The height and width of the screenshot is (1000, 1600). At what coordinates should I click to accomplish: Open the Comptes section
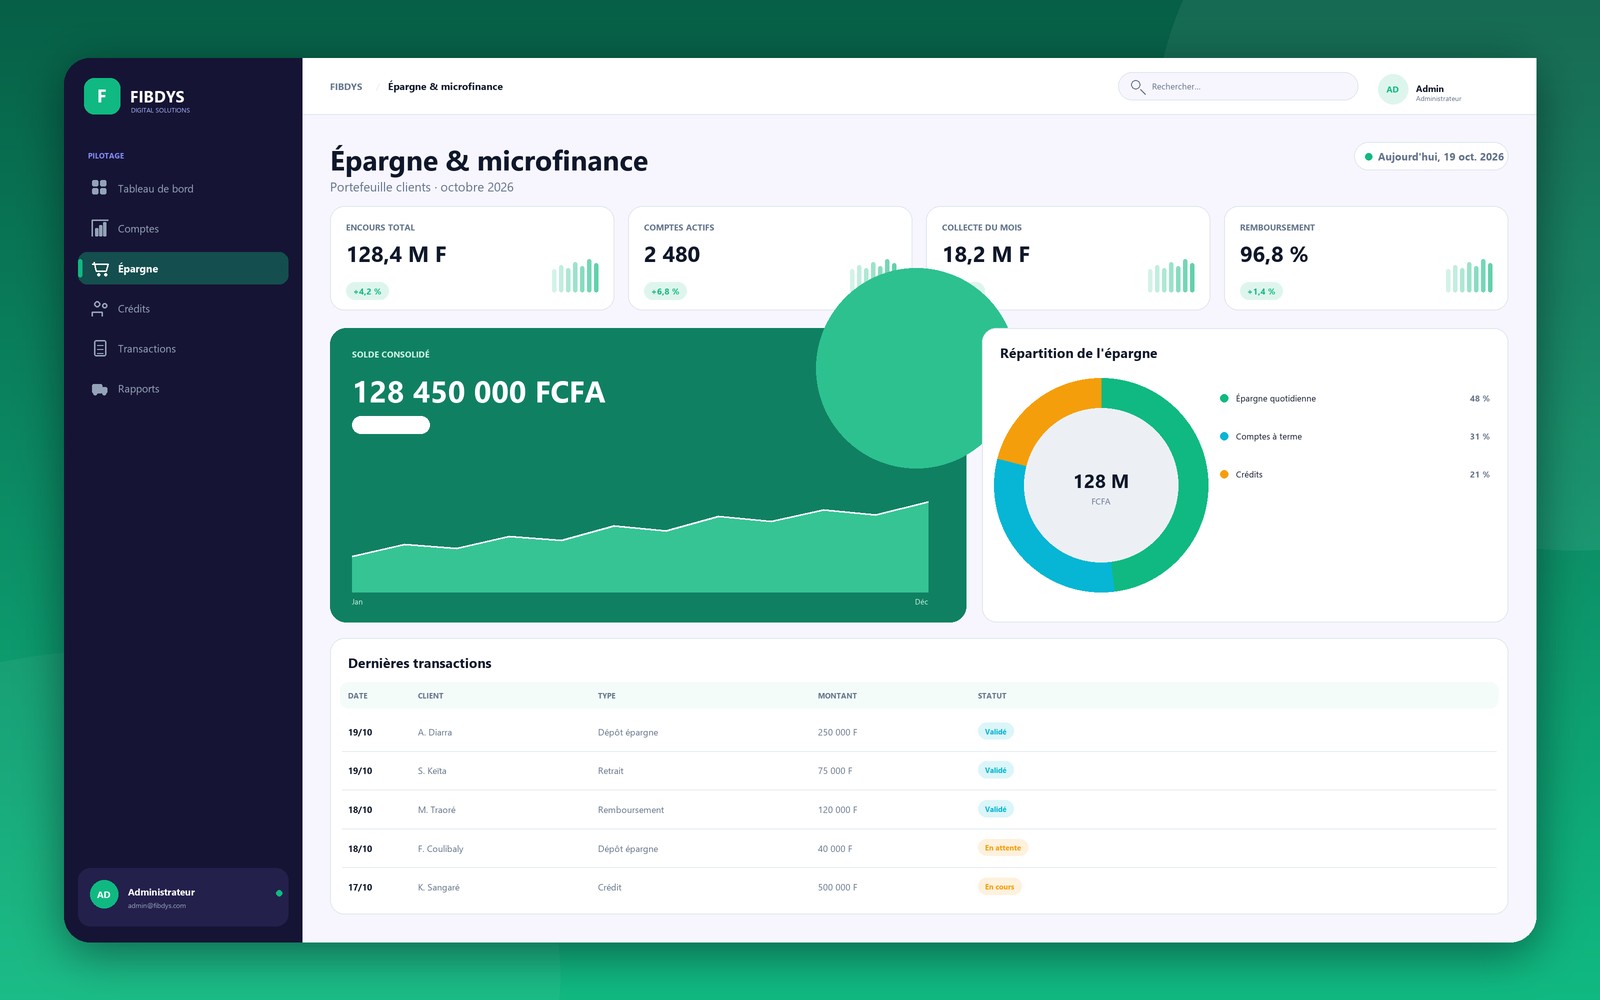[183, 228]
